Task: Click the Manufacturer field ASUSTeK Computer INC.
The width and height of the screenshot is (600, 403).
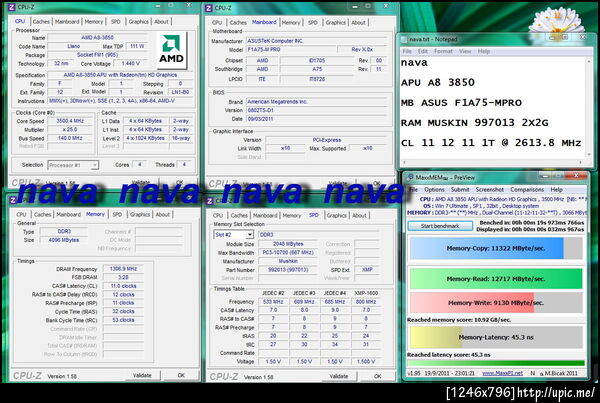Action: click(x=316, y=41)
